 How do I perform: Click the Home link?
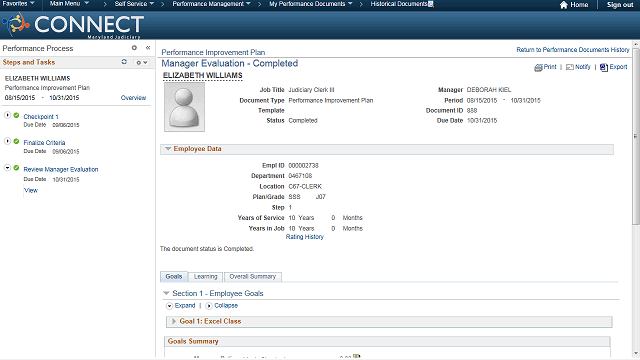pyautogui.click(x=579, y=5)
